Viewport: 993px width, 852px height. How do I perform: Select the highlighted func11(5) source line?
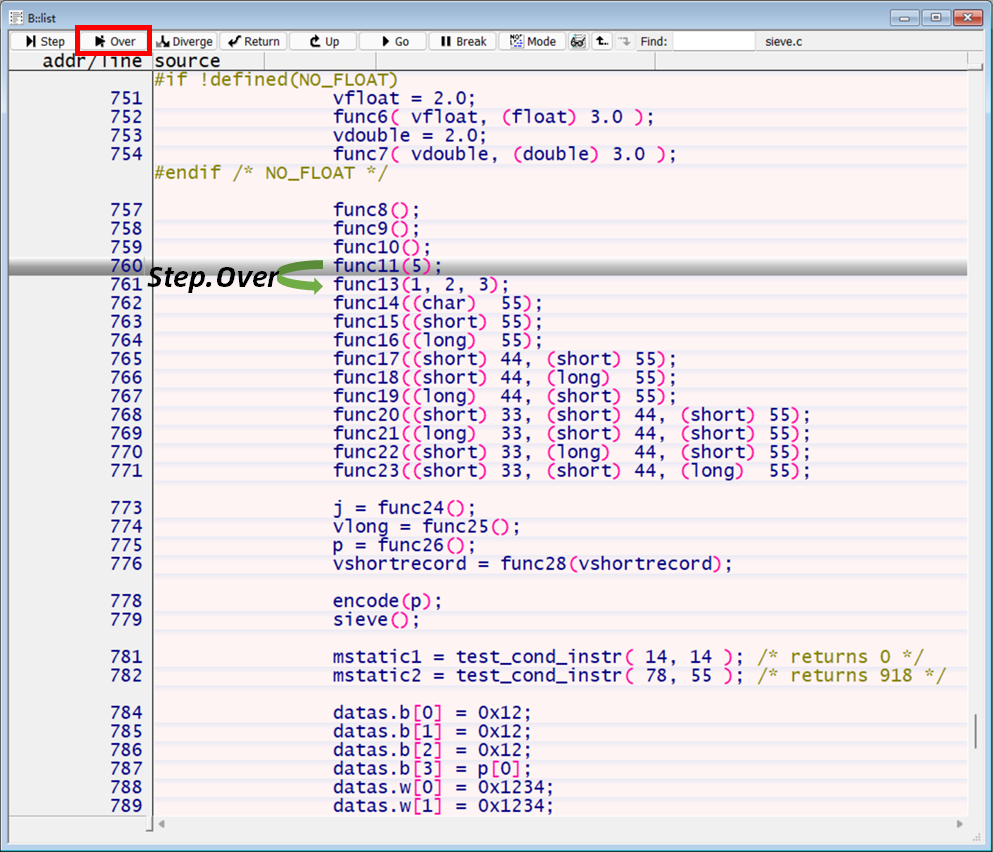[x=380, y=265]
